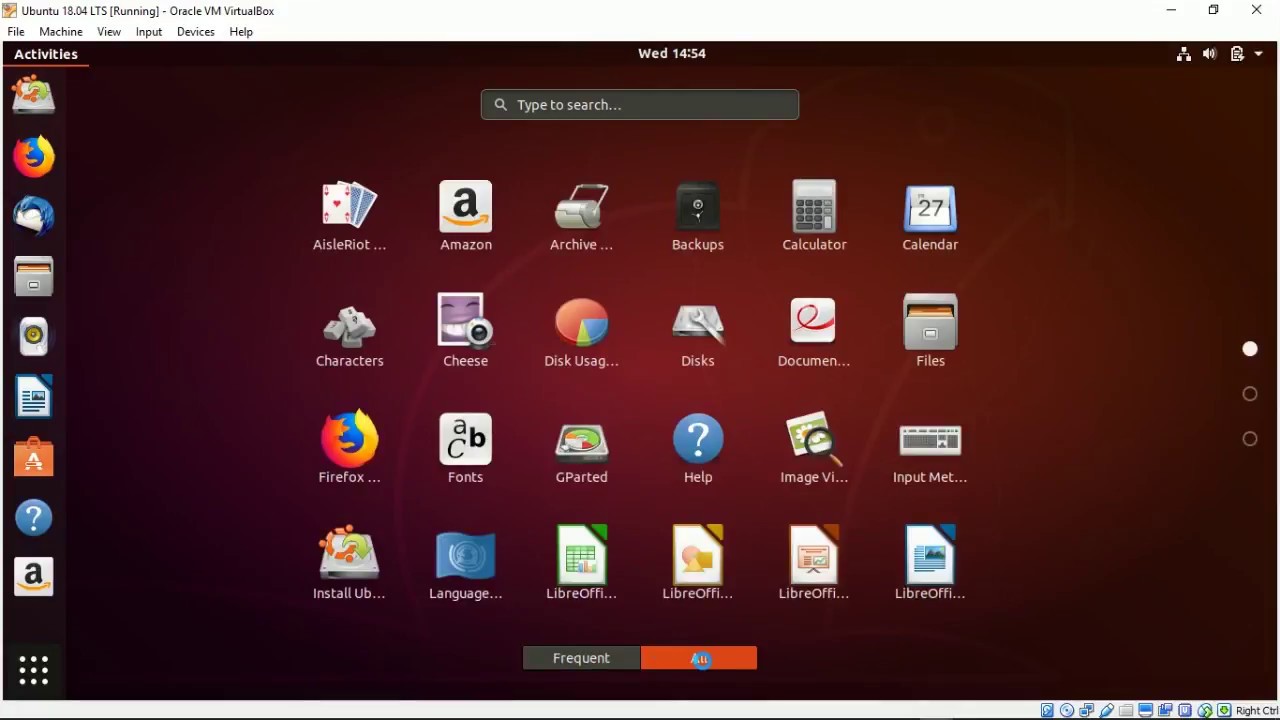Click the VirtualBox optical disk status icon
The width and height of the screenshot is (1280, 720).
(x=1067, y=711)
